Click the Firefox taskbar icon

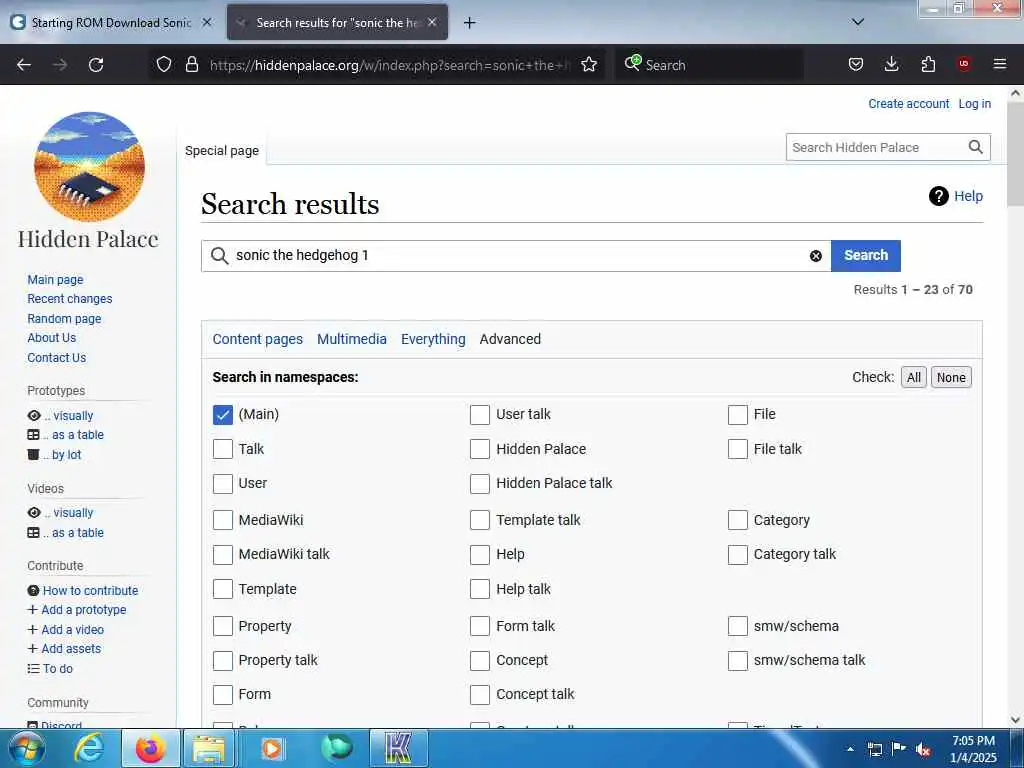click(x=150, y=748)
